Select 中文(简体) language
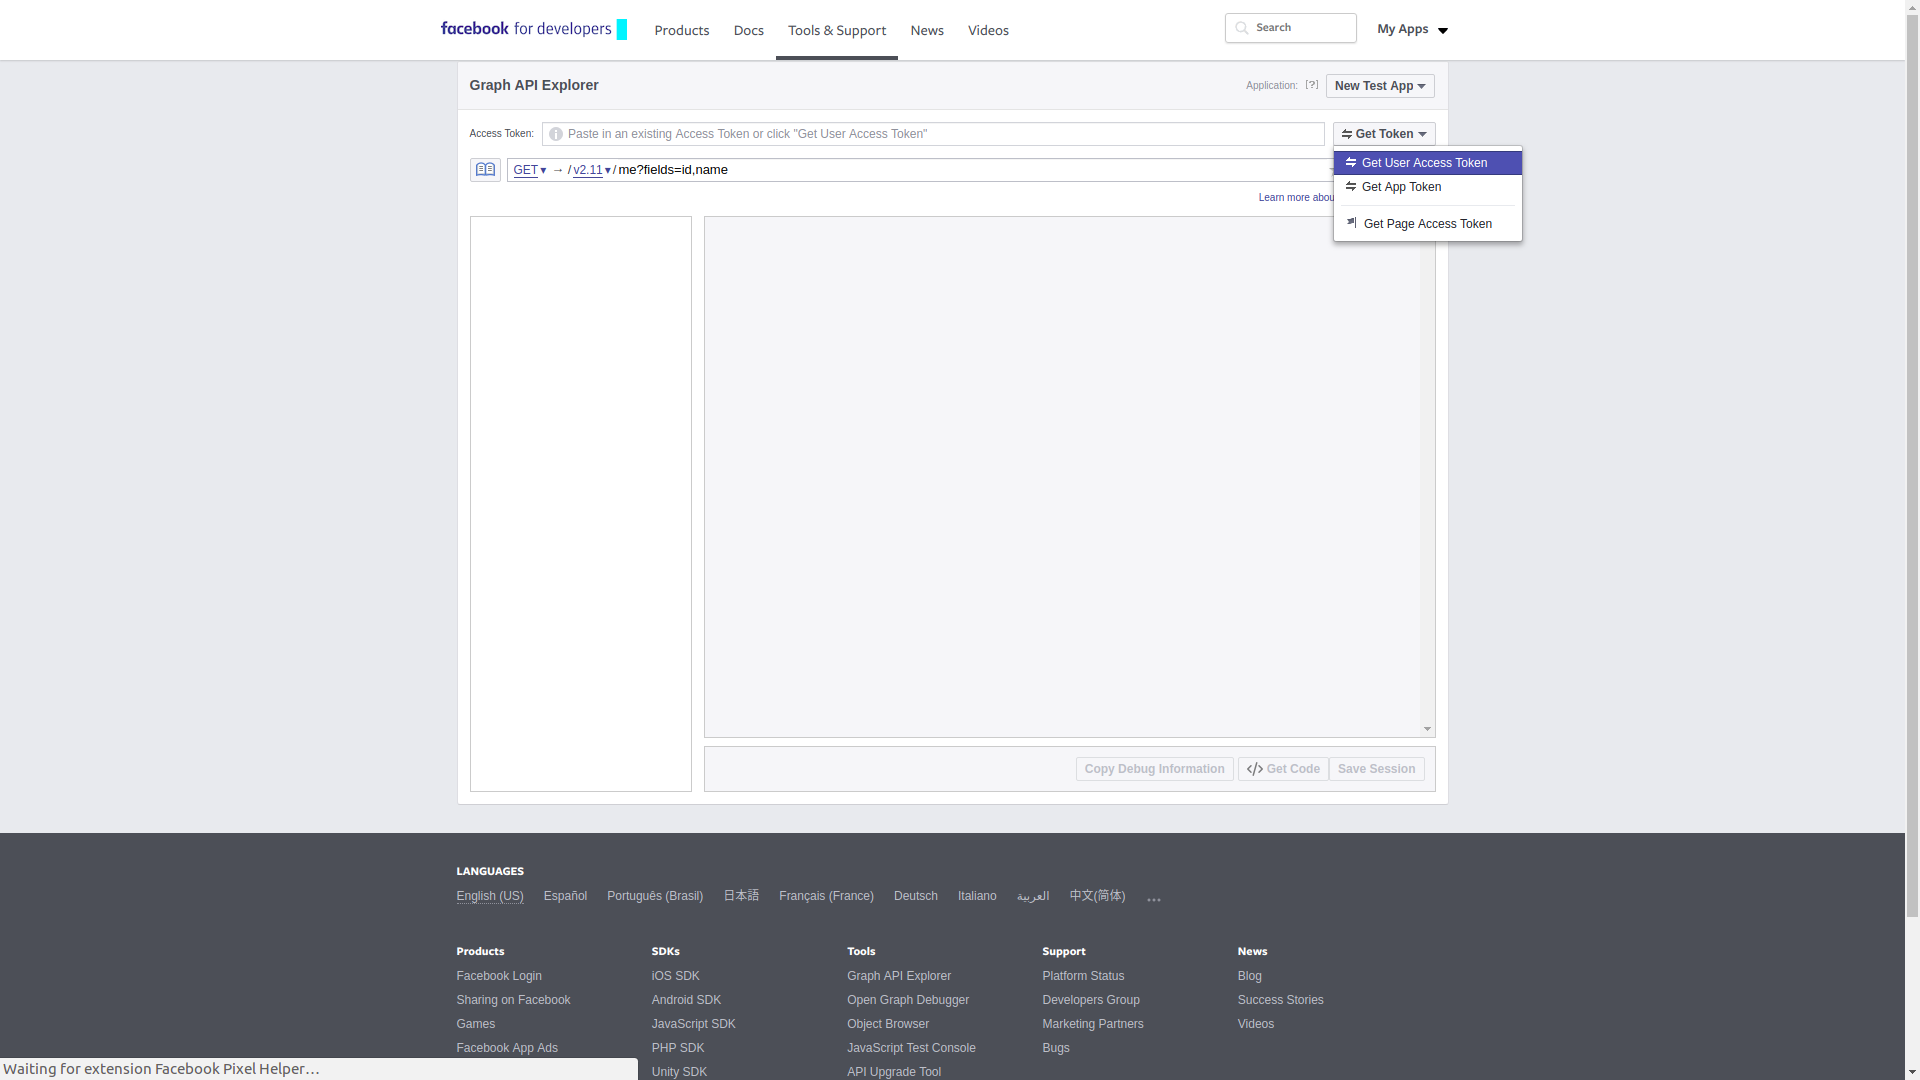Screen dimensions: 1920x1080 point(1097,896)
